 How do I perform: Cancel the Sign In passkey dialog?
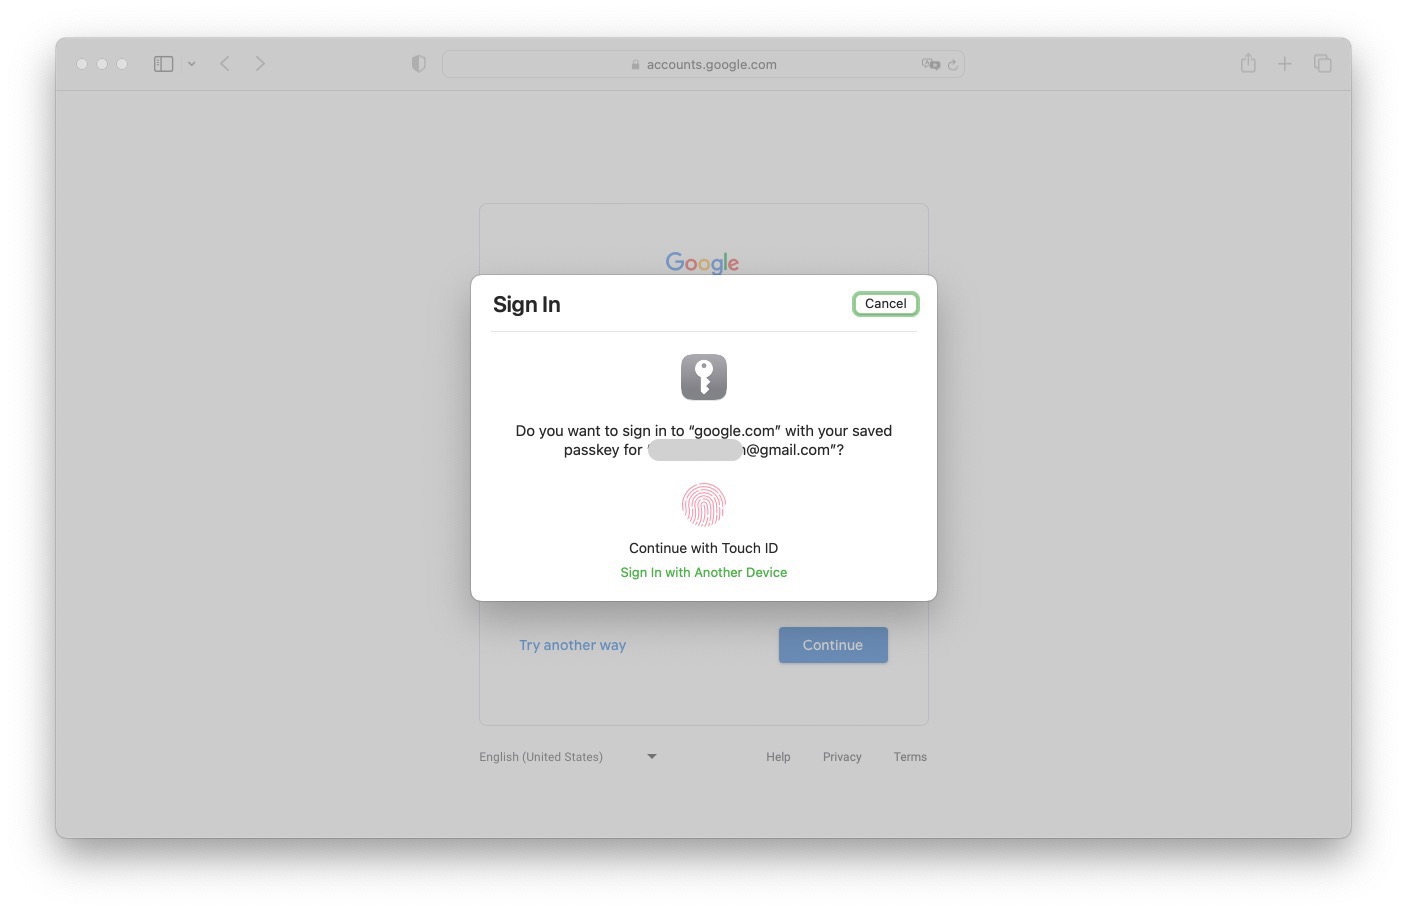coord(885,304)
